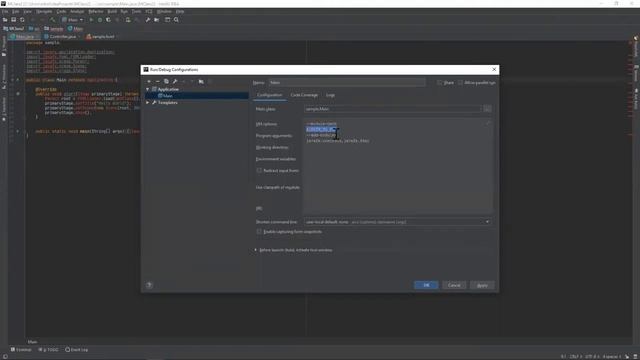Toggle tool window quick access at bottom-left corner

[x=5, y=356]
